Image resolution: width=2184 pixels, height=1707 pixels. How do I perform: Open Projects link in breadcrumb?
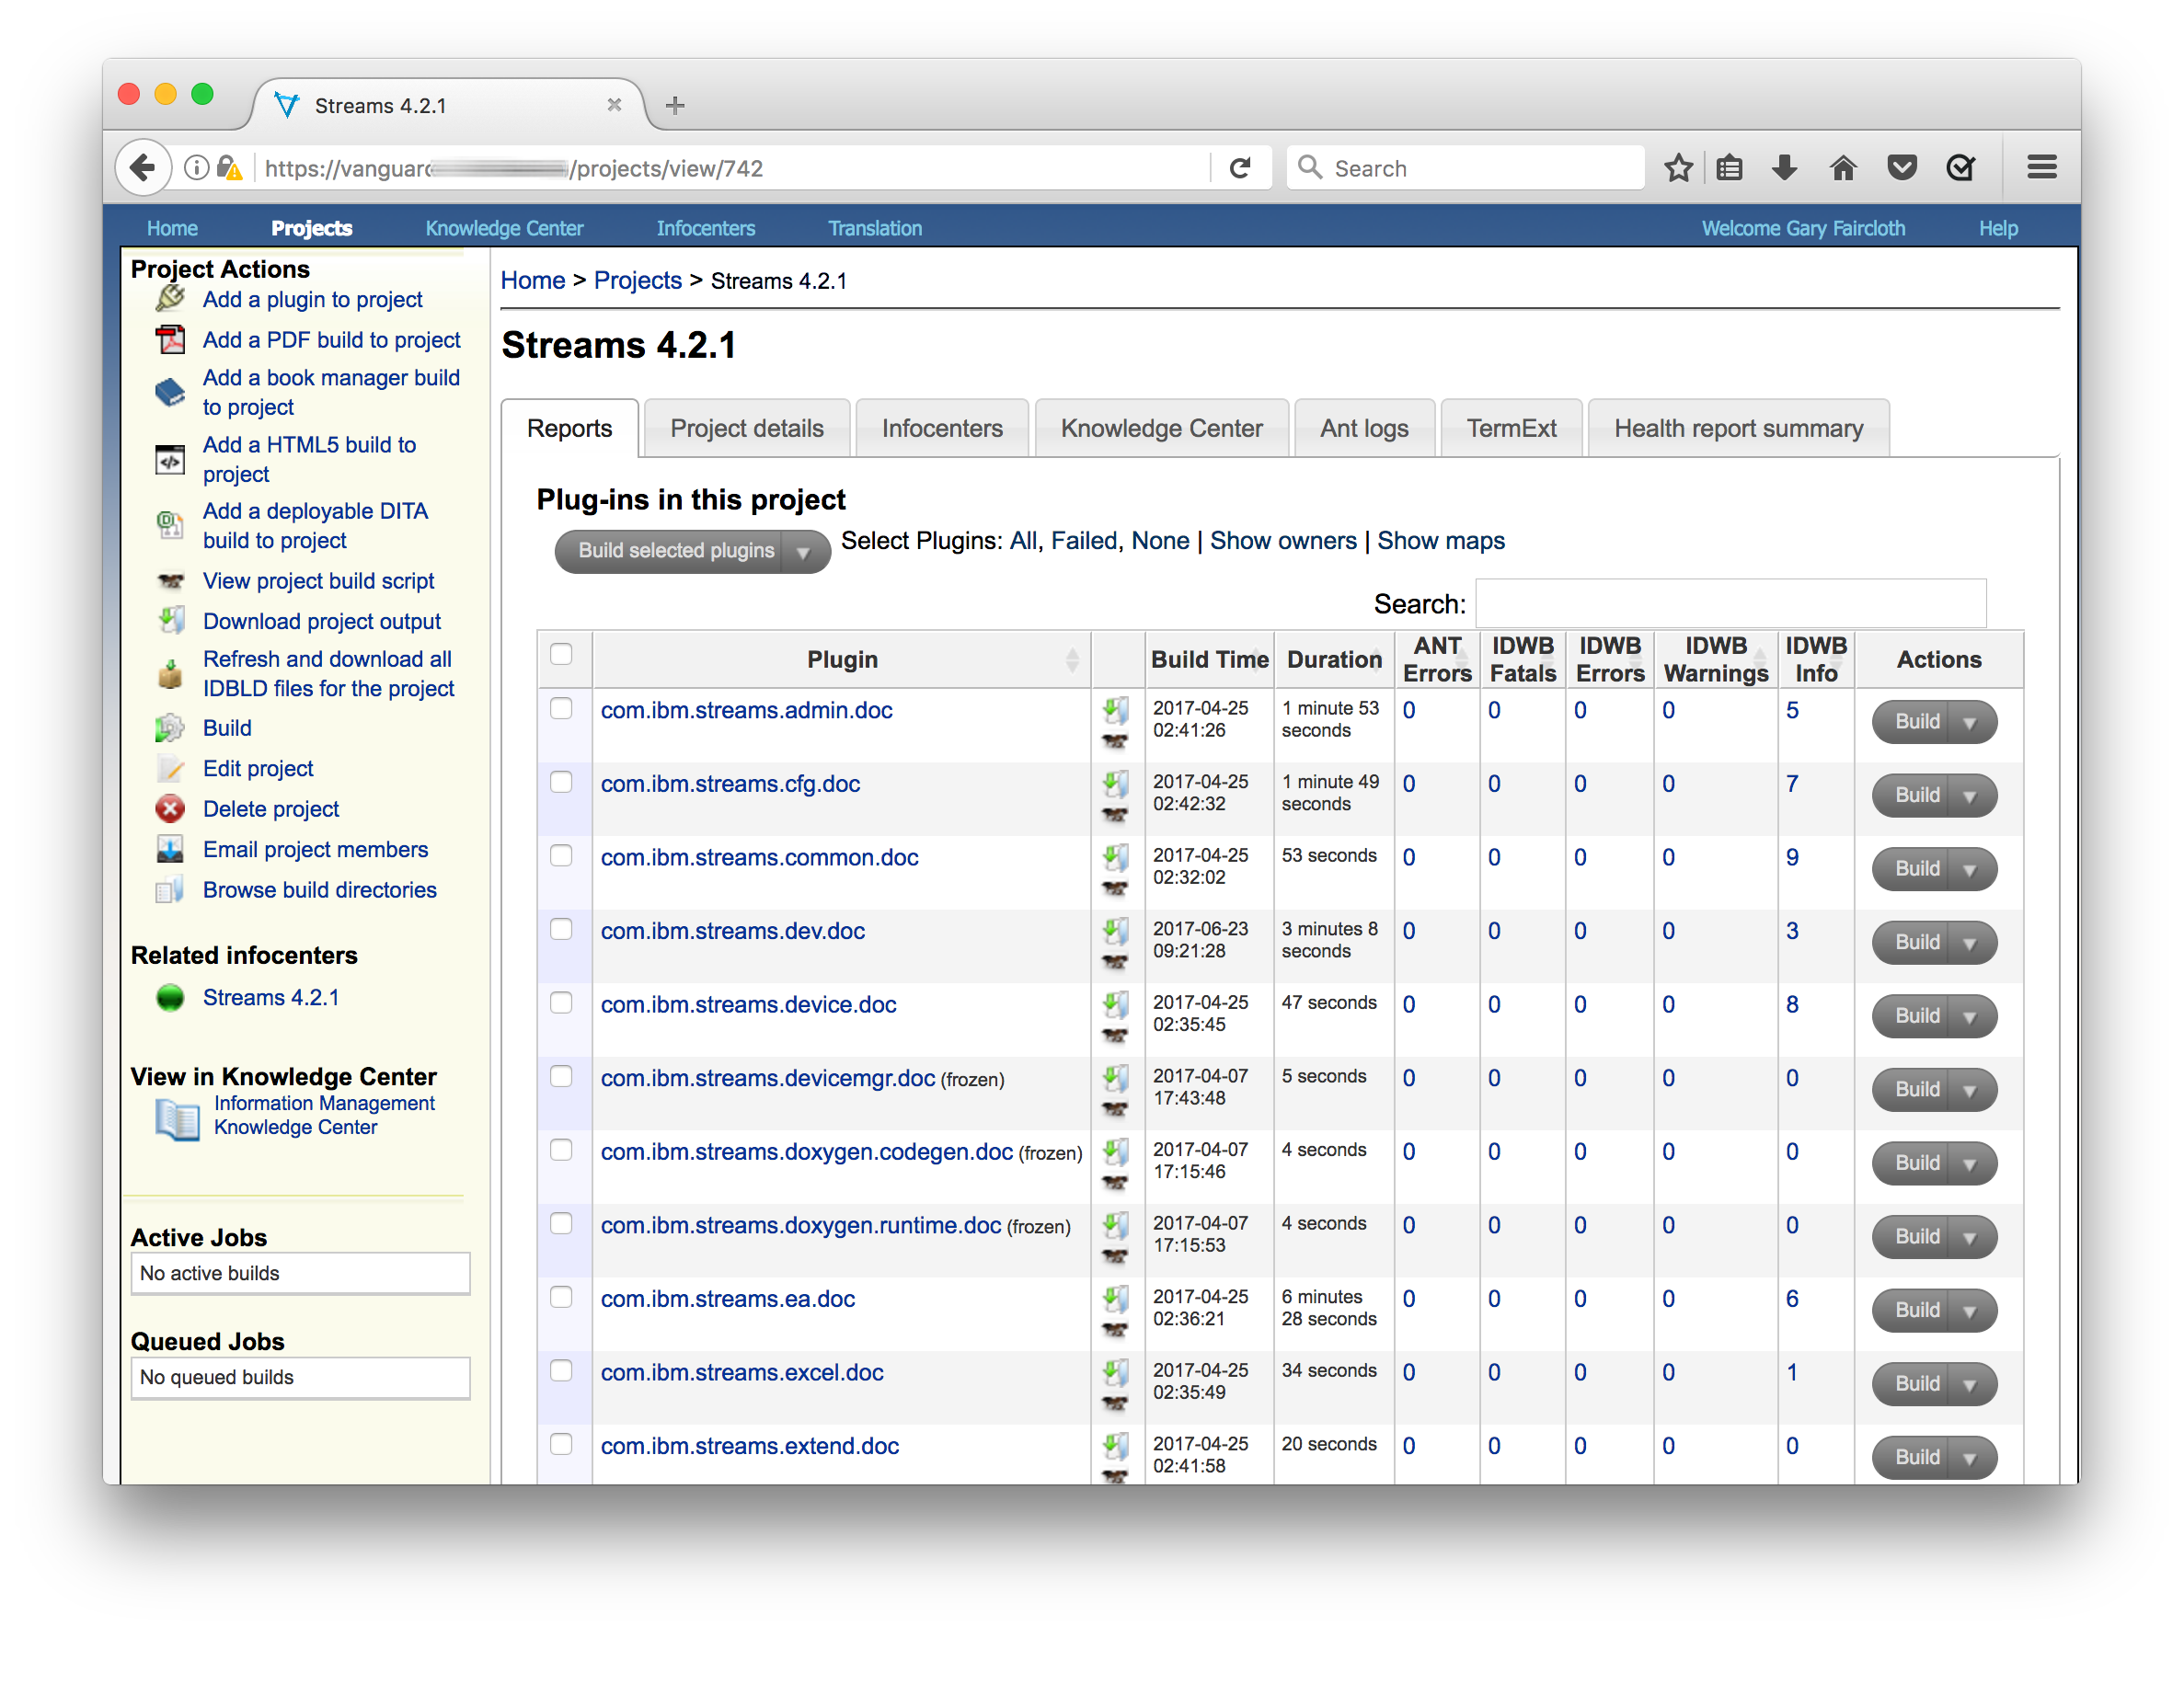pos(637,281)
